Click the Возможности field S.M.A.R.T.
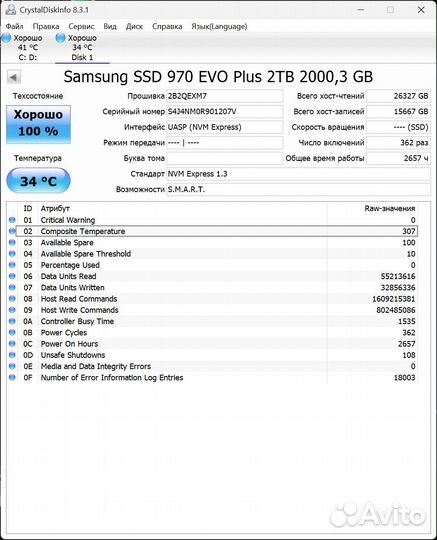The image size is (437, 540). click(x=298, y=189)
